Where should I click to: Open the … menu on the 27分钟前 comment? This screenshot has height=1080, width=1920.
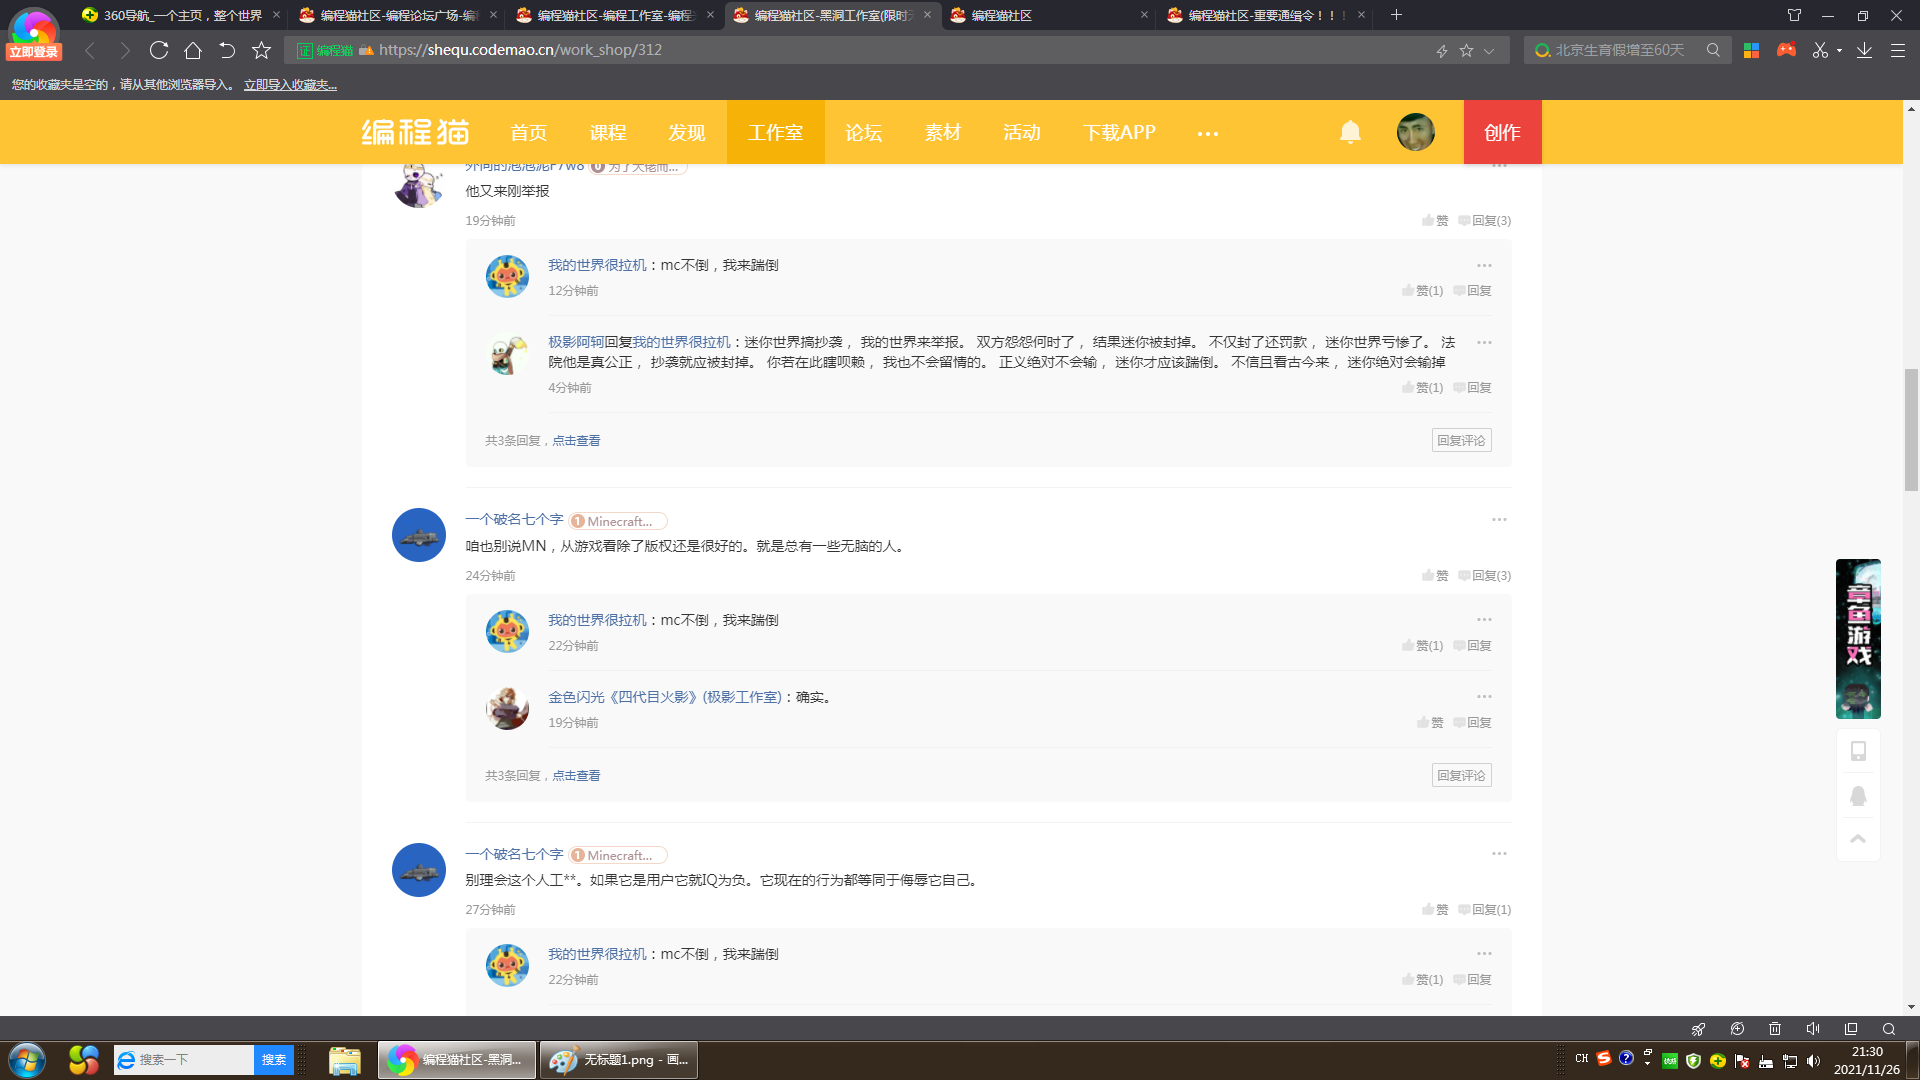tap(1499, 854)
